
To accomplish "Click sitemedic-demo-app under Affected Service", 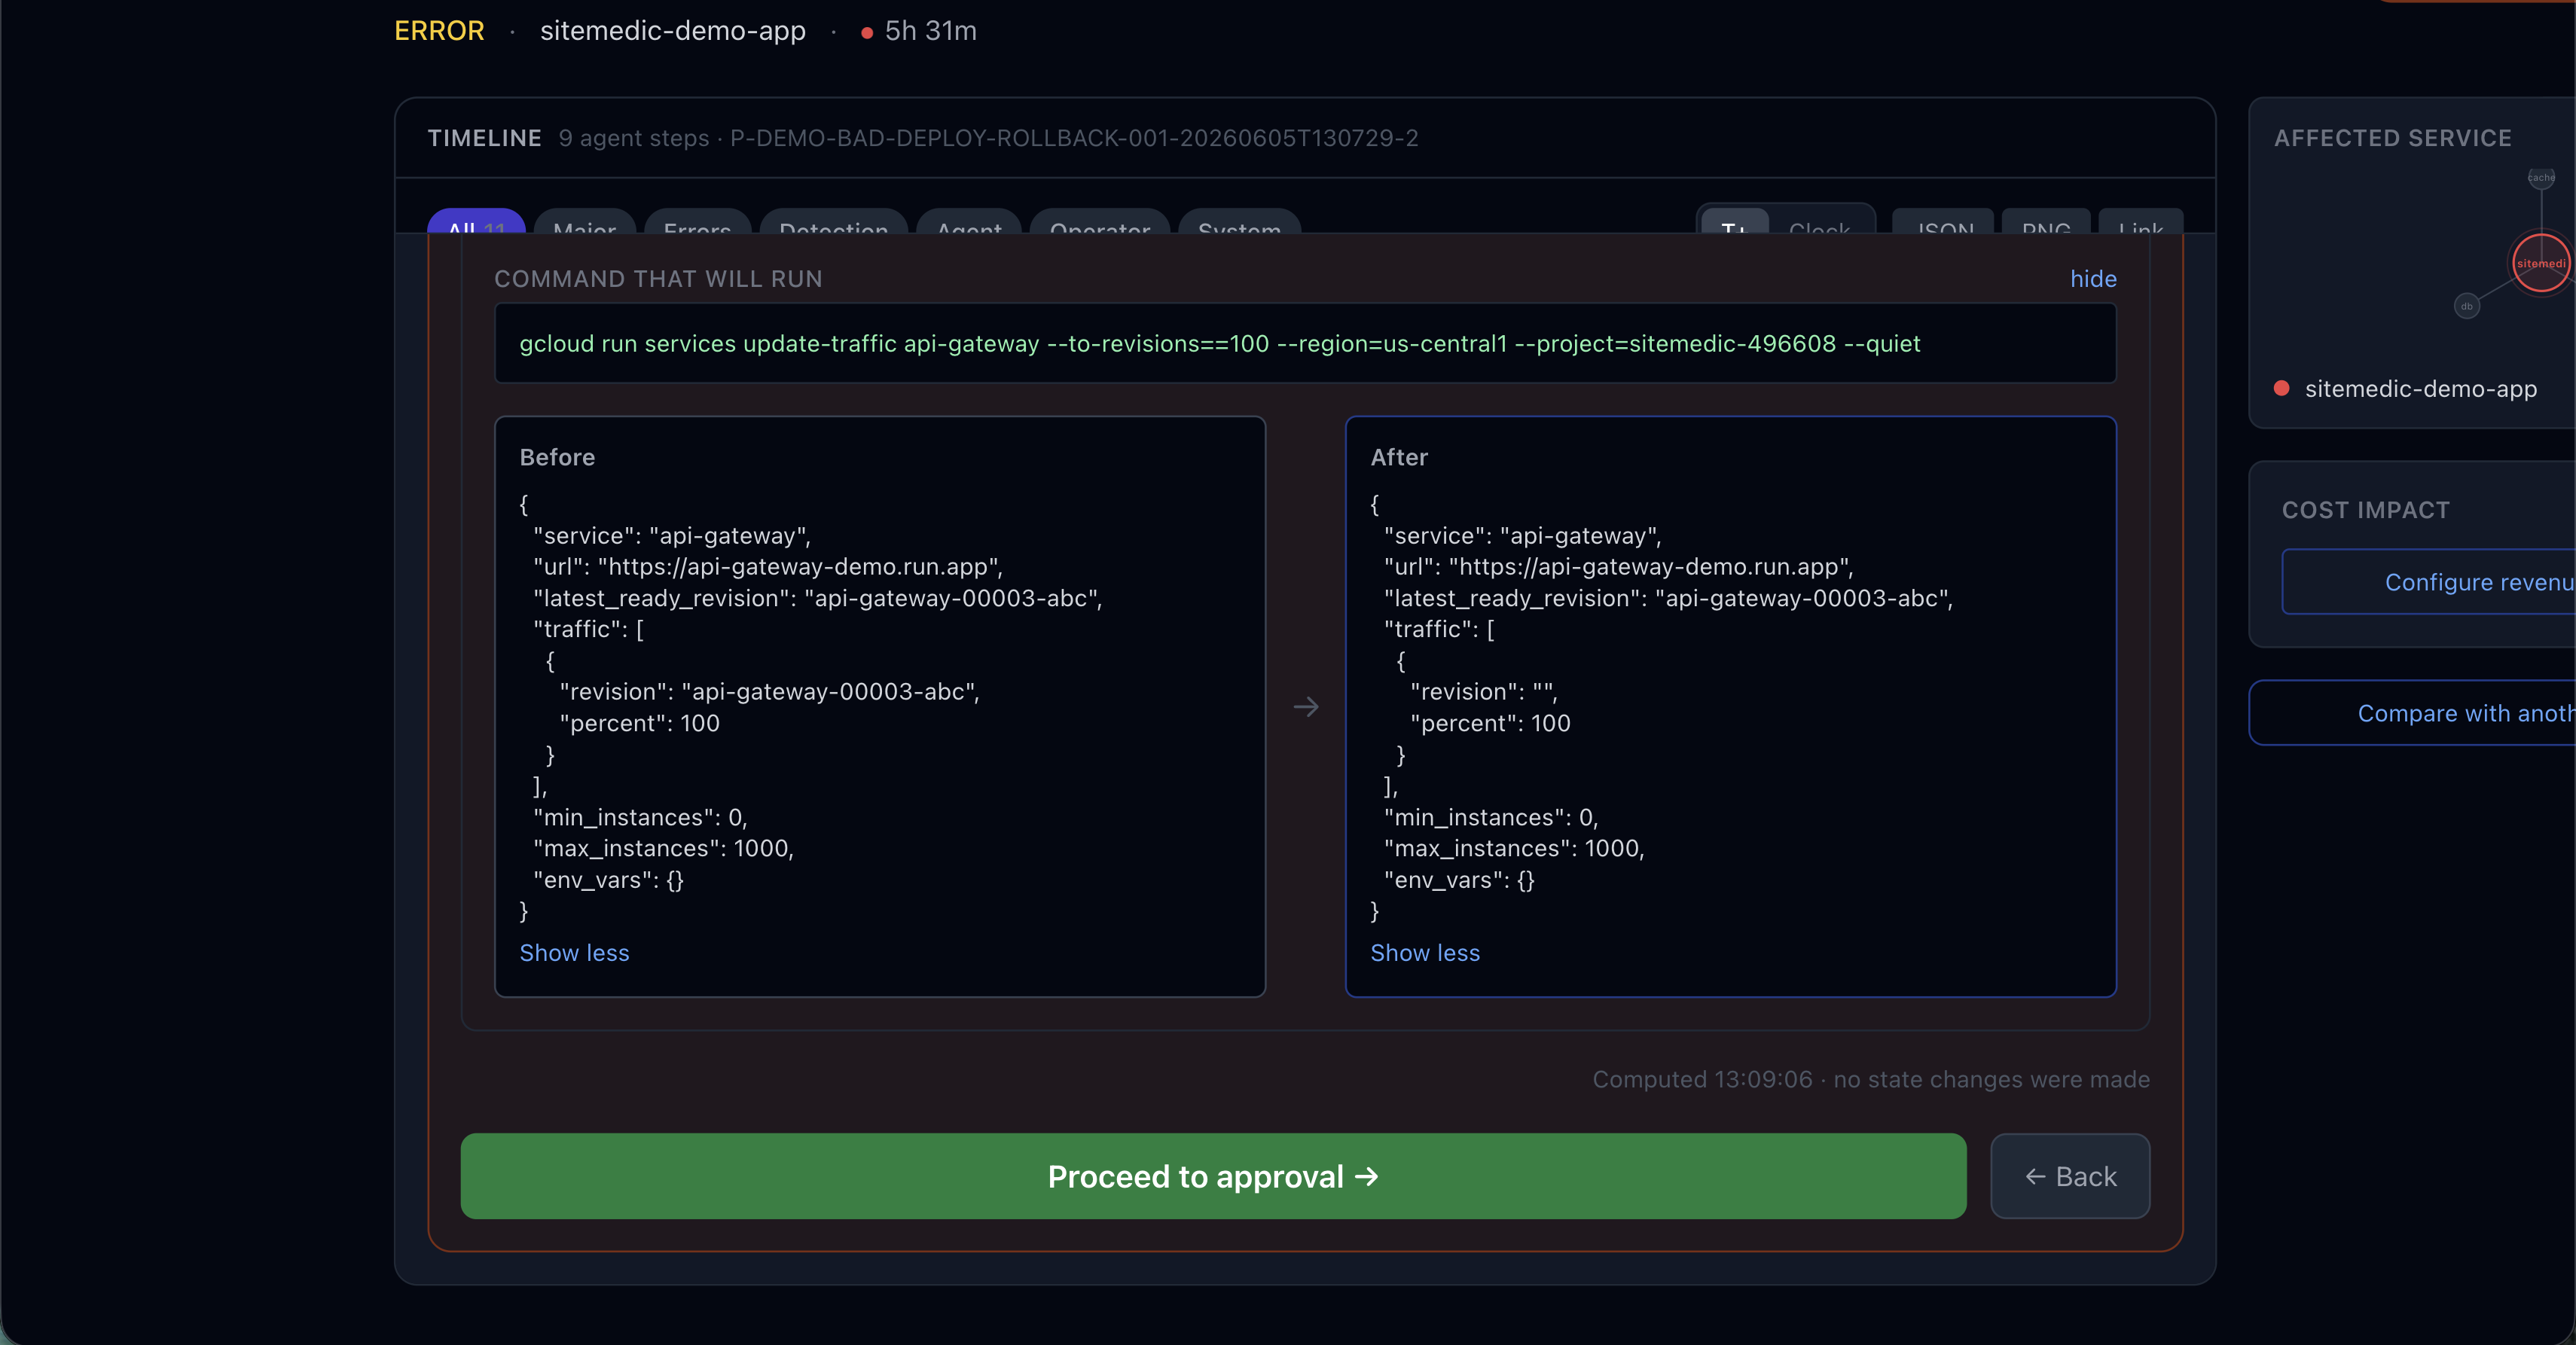I will pyautogui.click(x=2420, y=389).
